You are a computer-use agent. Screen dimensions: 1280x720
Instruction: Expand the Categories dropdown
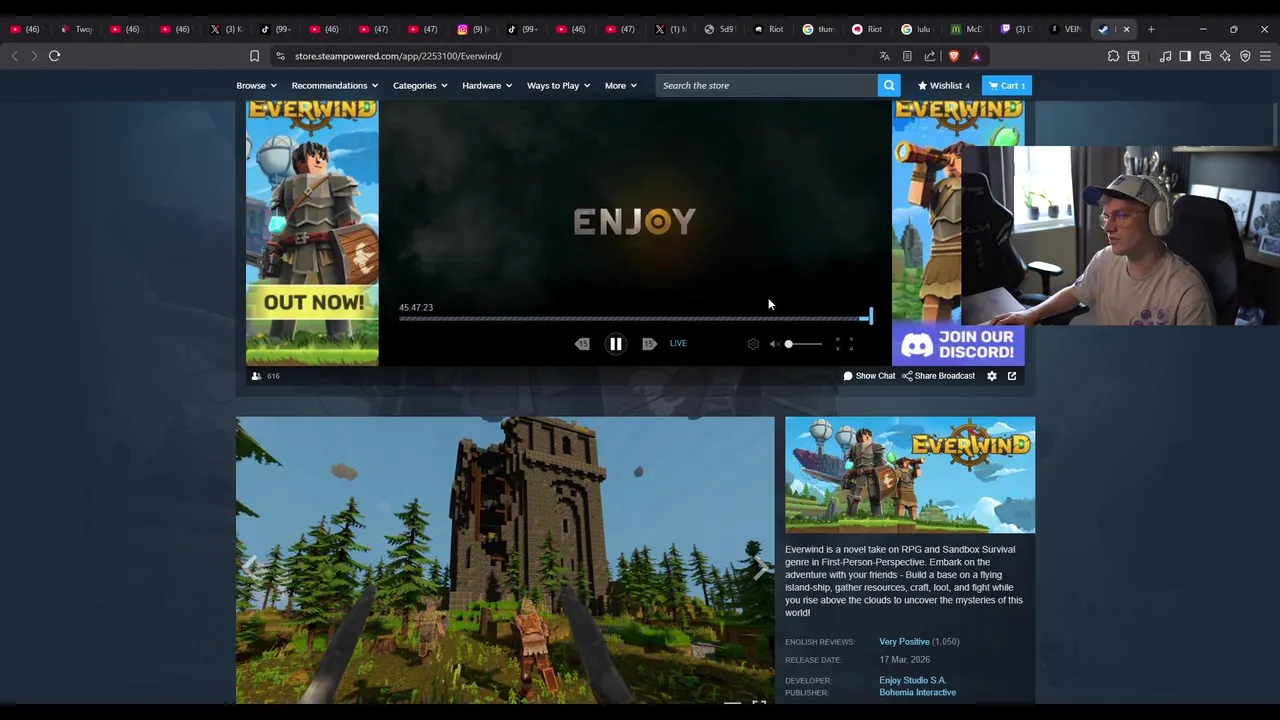click(420, 86)
